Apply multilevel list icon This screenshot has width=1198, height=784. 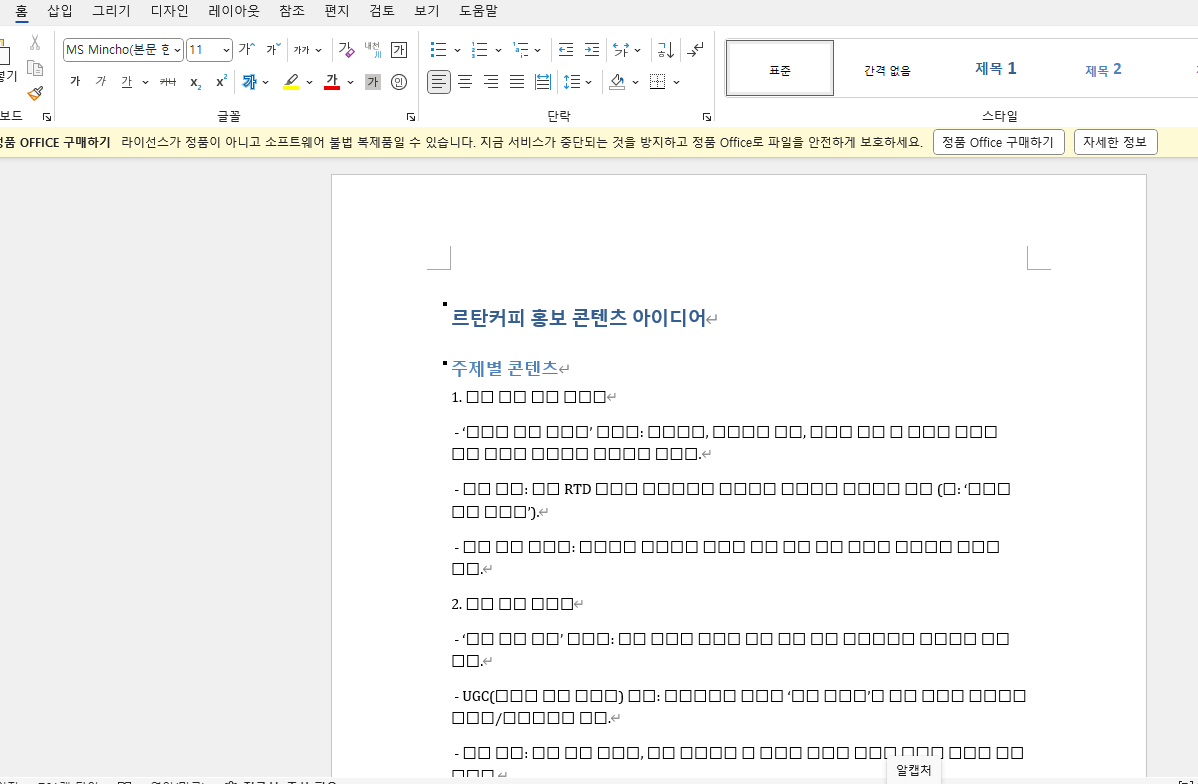[520, 50]
